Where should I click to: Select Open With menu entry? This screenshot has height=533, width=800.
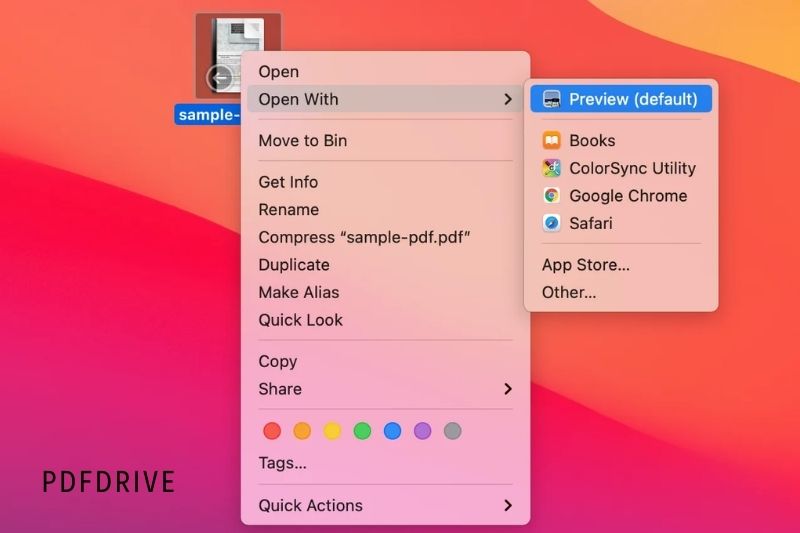click(x=385, y=99)
